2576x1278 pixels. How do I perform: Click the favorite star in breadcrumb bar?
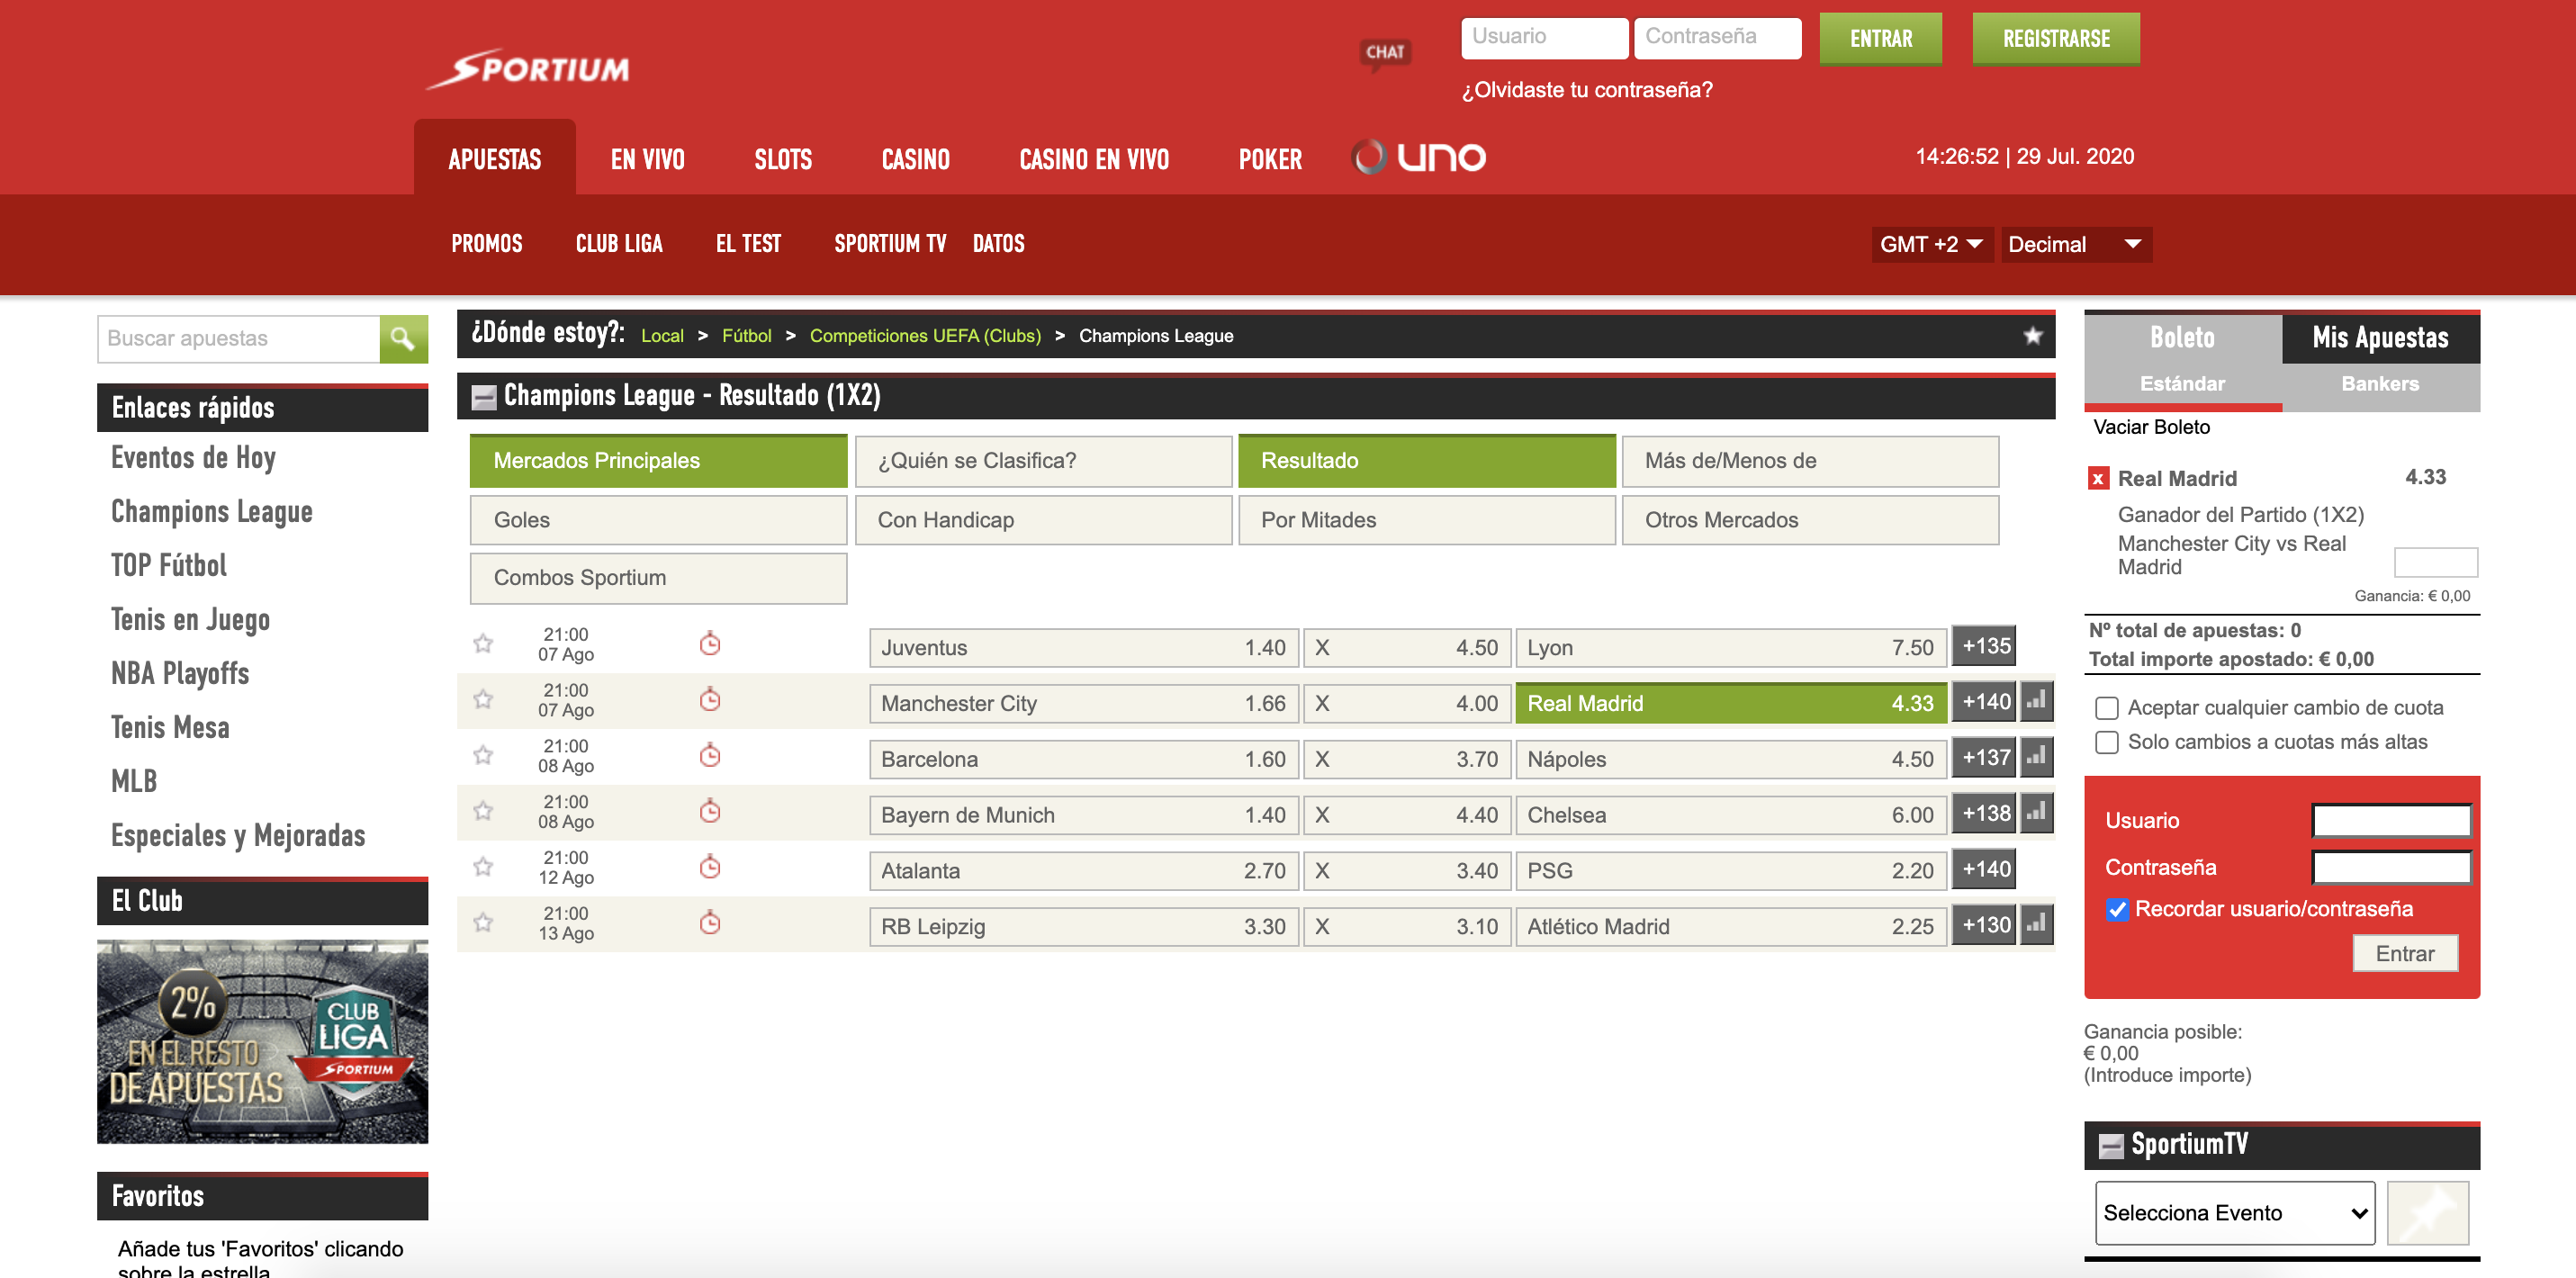tap(2032, 336)
